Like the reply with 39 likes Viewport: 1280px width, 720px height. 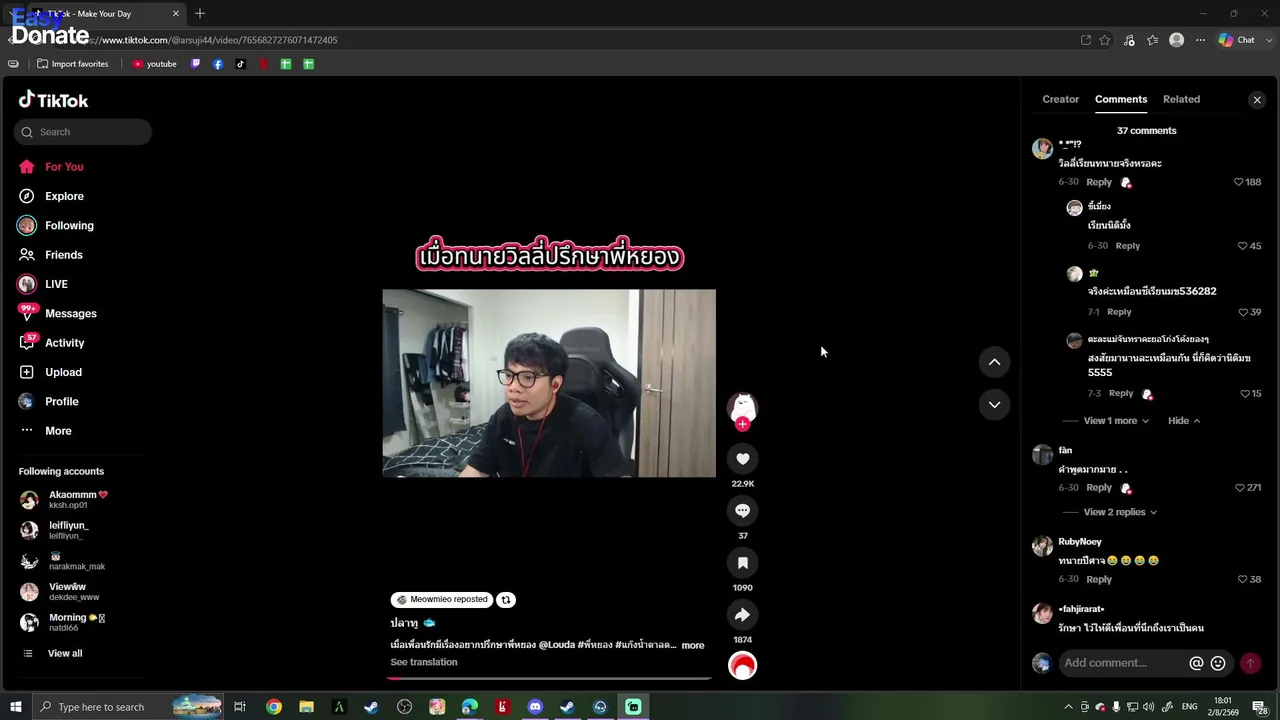coord(1243,312)
